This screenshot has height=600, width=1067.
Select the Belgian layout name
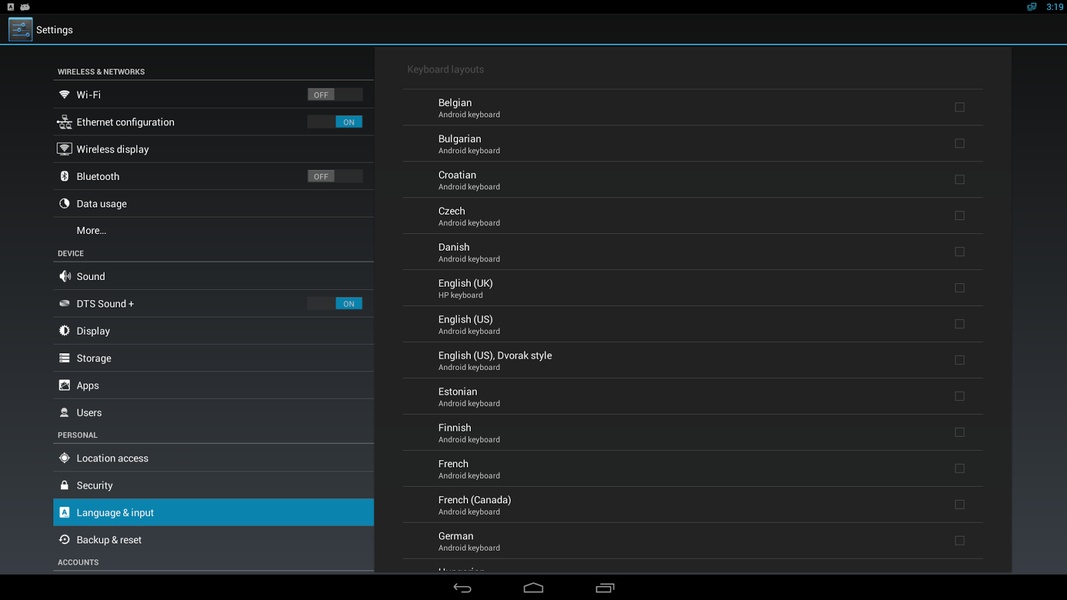[455, 103]
